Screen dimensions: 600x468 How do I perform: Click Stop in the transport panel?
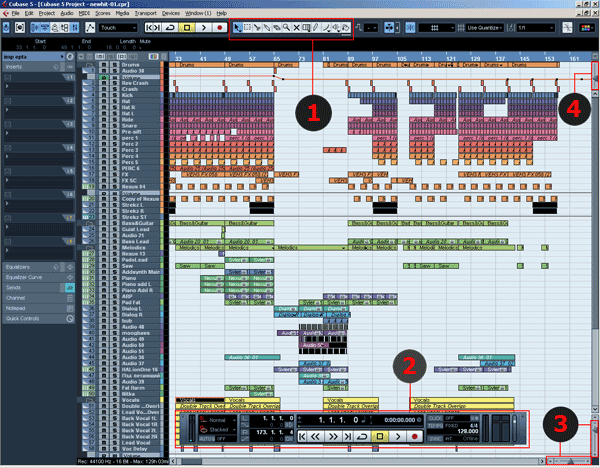(x=379, y=437)
